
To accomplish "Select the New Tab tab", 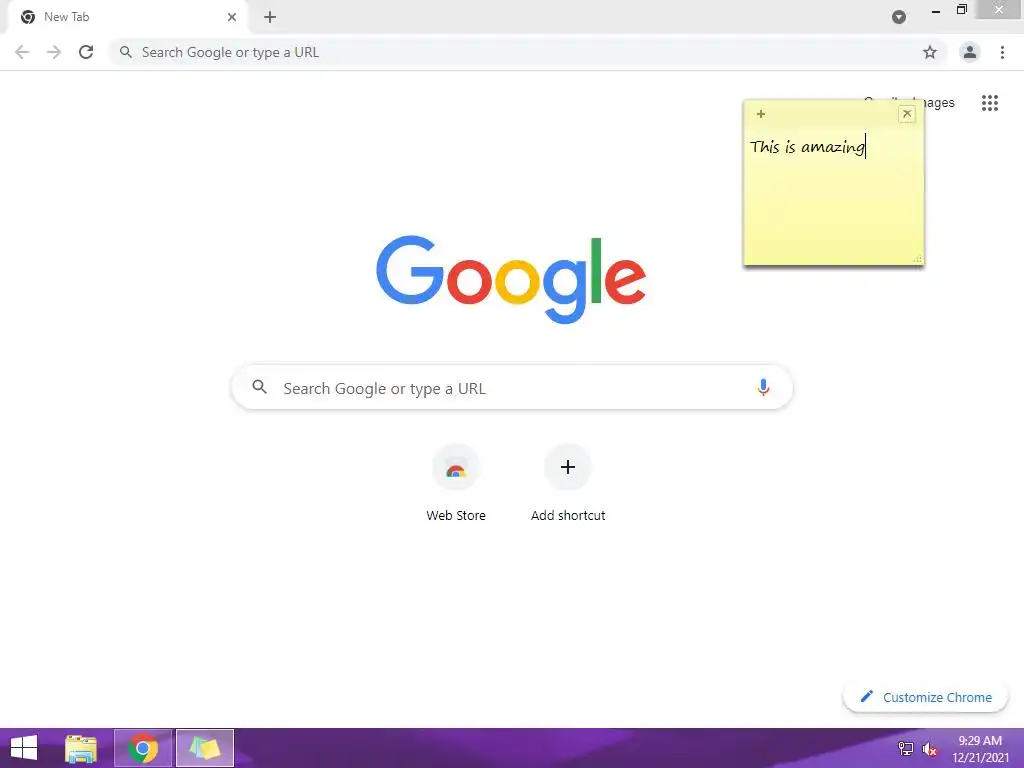I will tap(128, 17).
